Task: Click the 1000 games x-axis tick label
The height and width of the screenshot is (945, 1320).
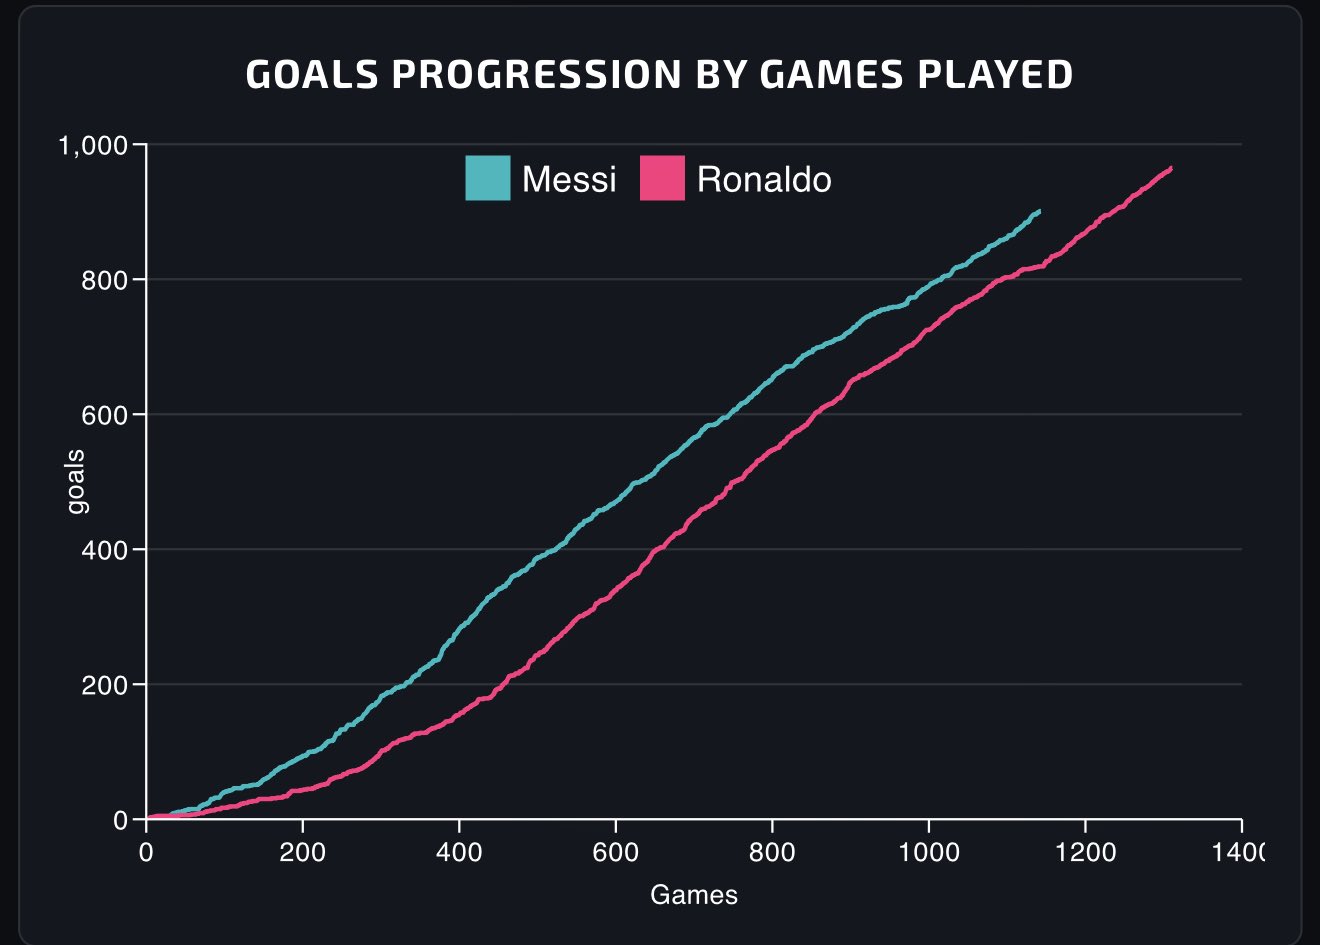Action: click(928, 853)
